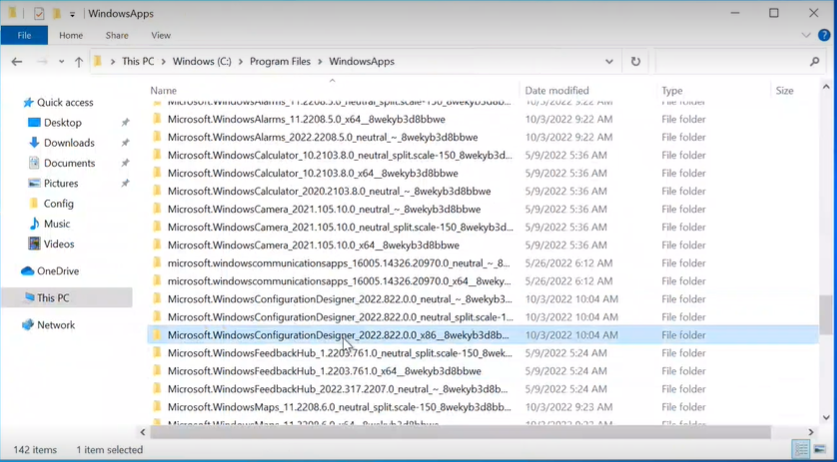Screen dimensions: 837x462
Task: Open the address bar history dropdown
Action: point(609,61)
